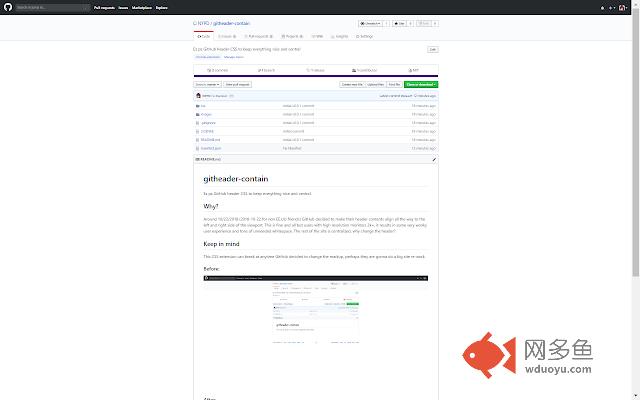Open Pull requests in top navigation
The image size is (640, 400).
pos(104,7)
